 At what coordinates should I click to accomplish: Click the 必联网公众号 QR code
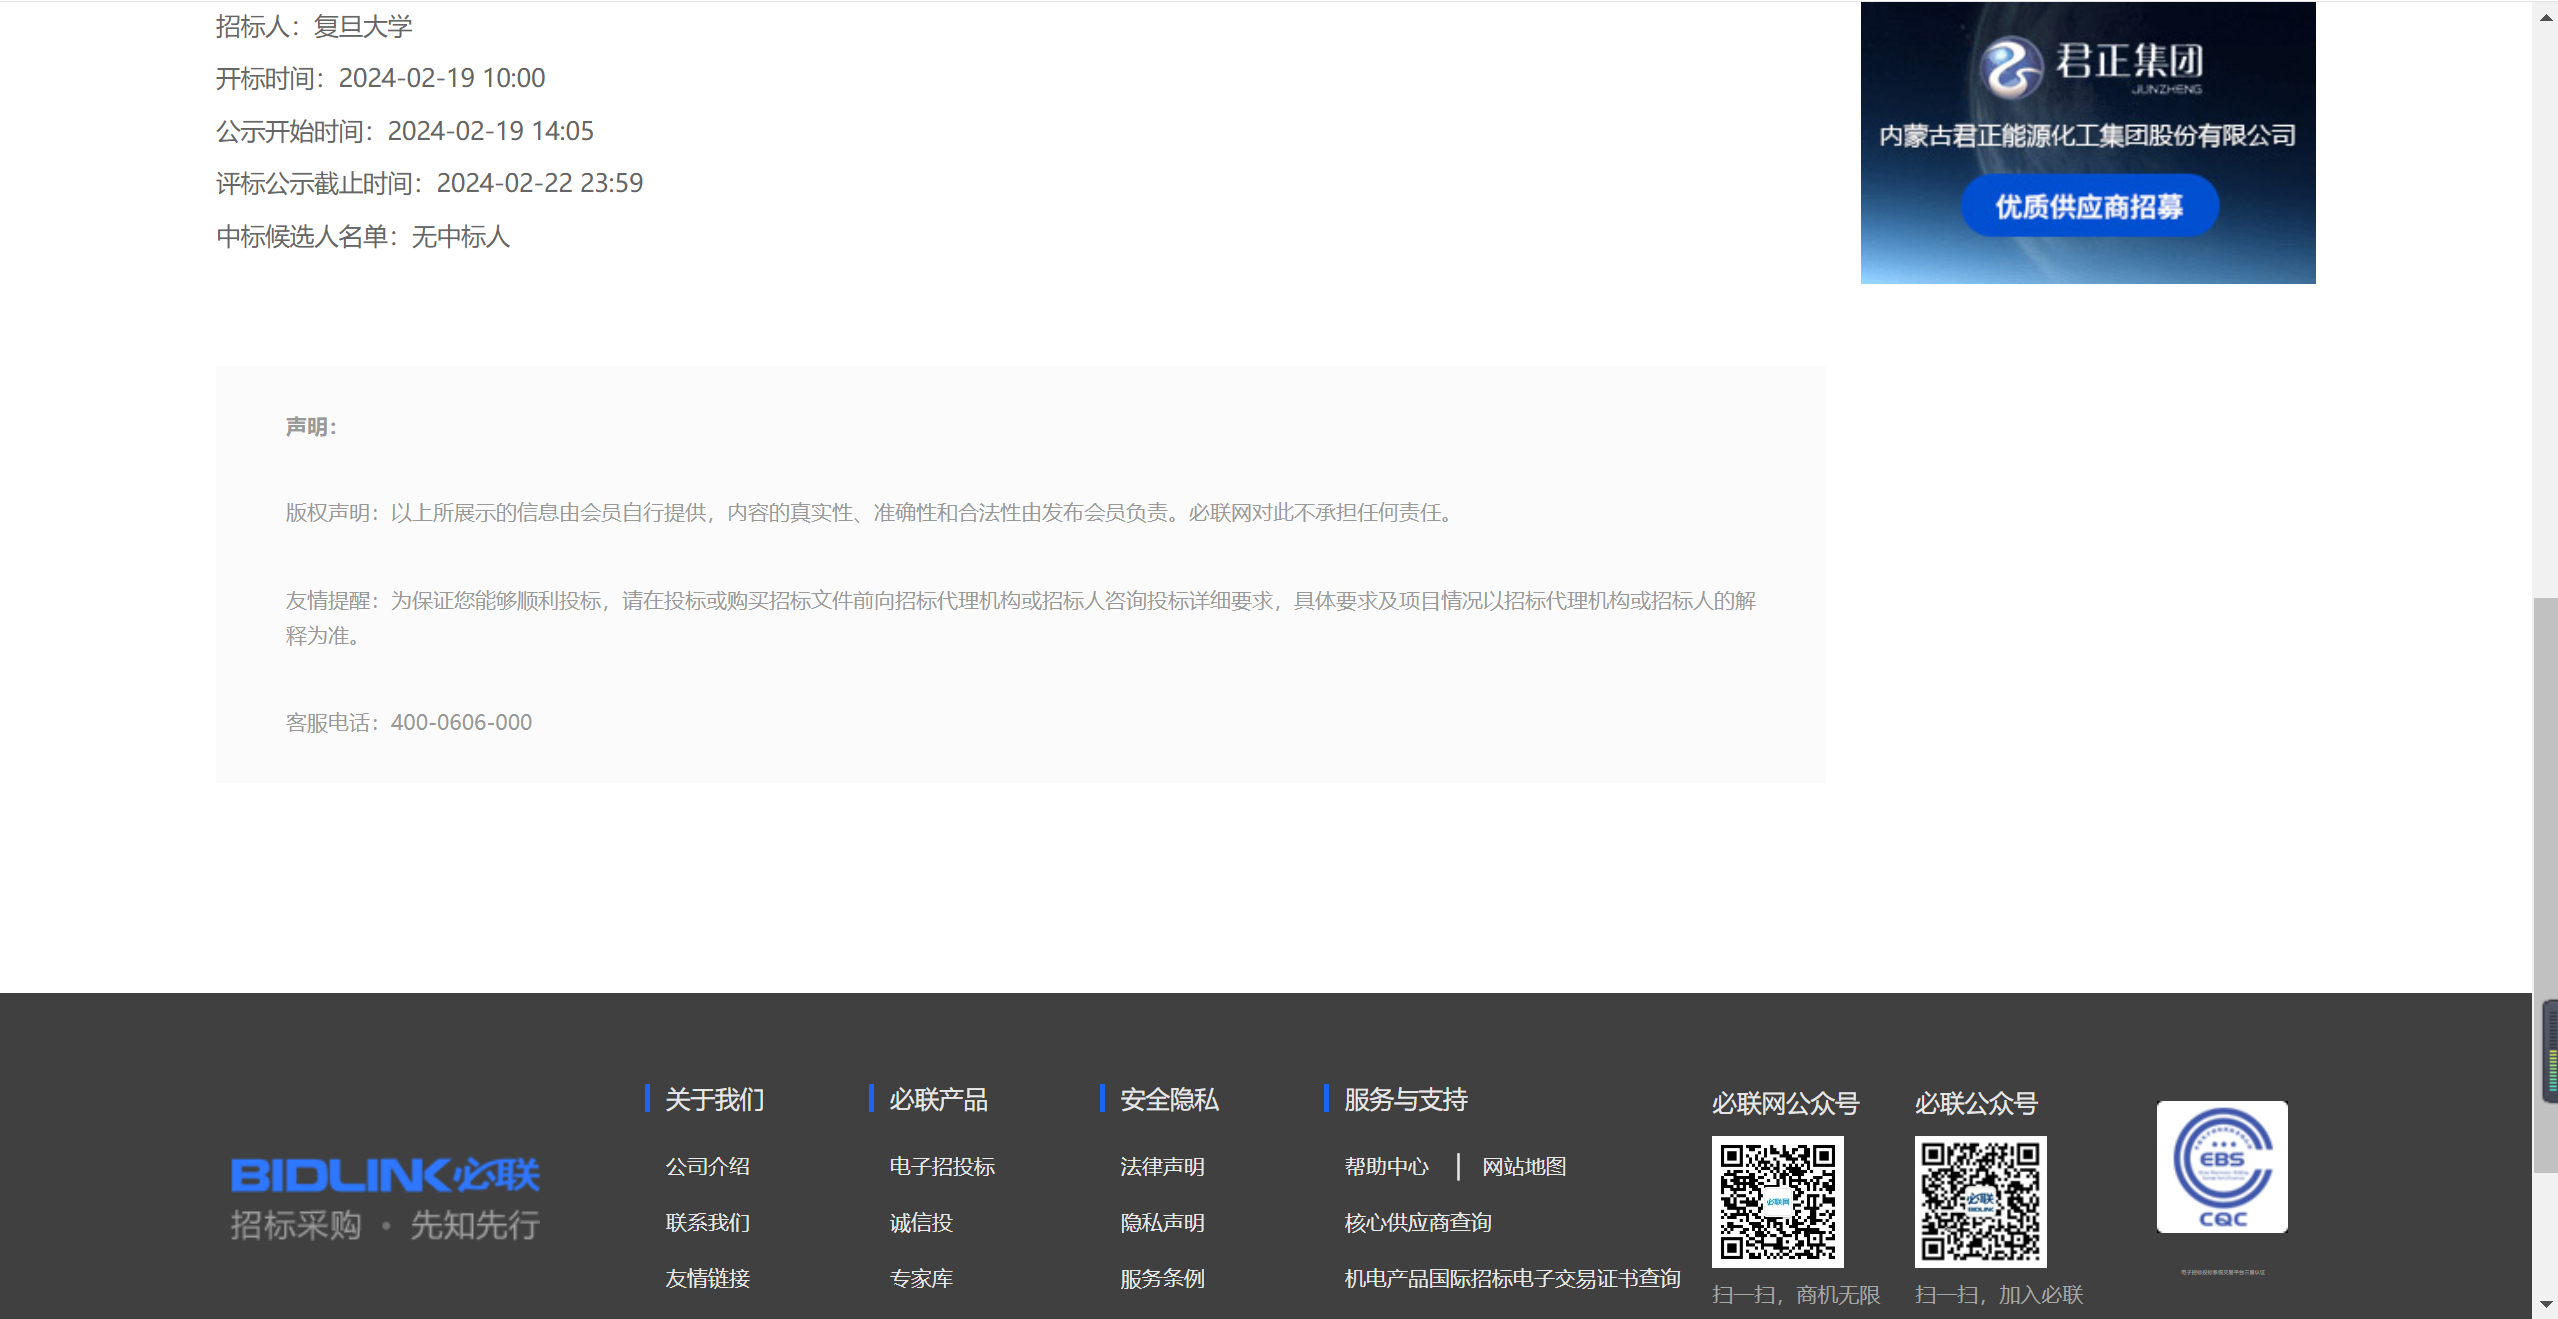pos(1777,1201)
